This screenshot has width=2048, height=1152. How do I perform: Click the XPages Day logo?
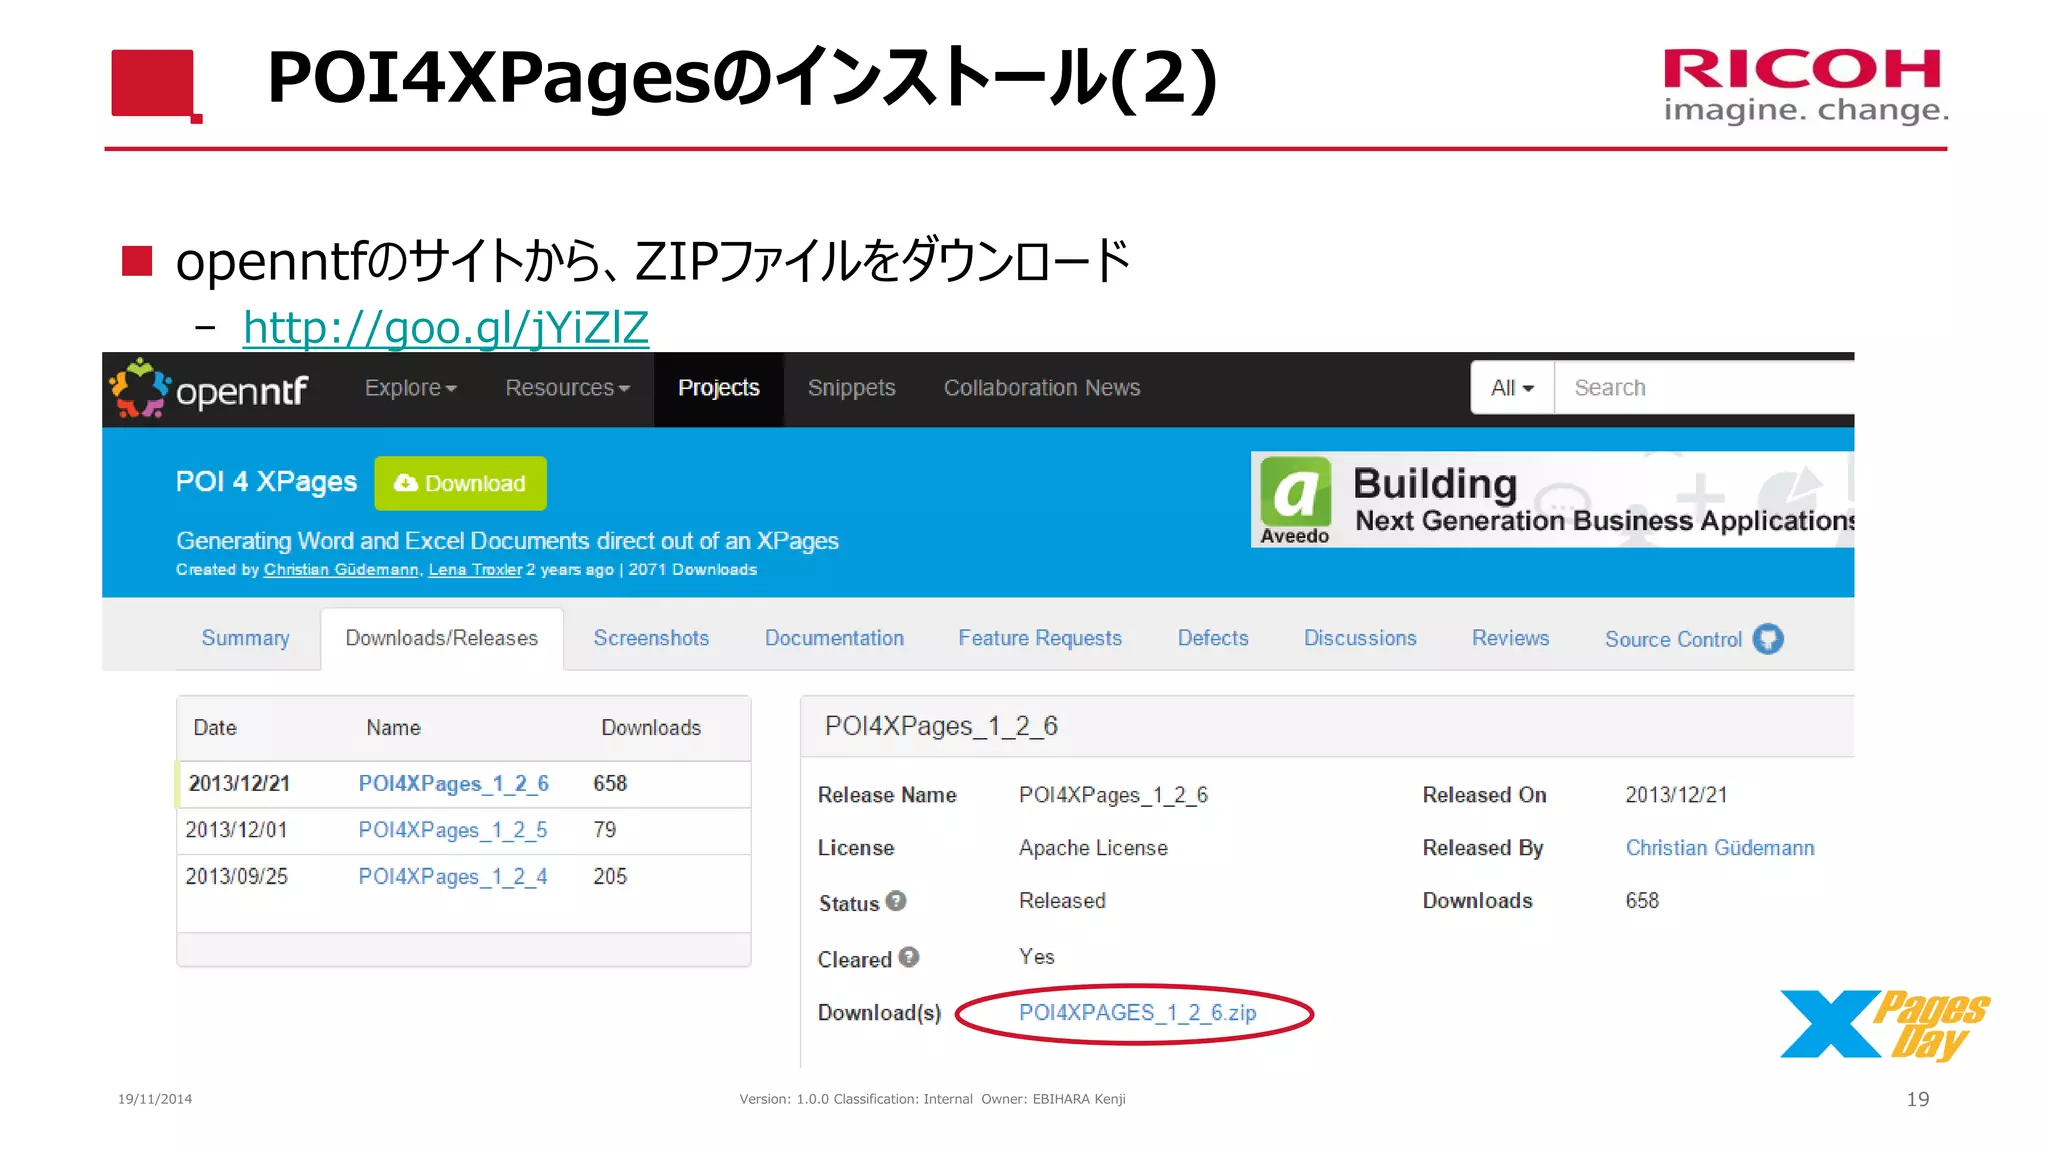1885,1024
